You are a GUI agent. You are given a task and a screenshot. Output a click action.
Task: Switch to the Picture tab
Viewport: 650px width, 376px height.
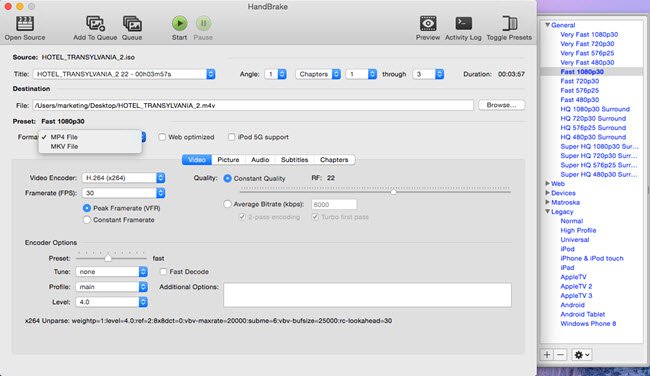(228, 160)
